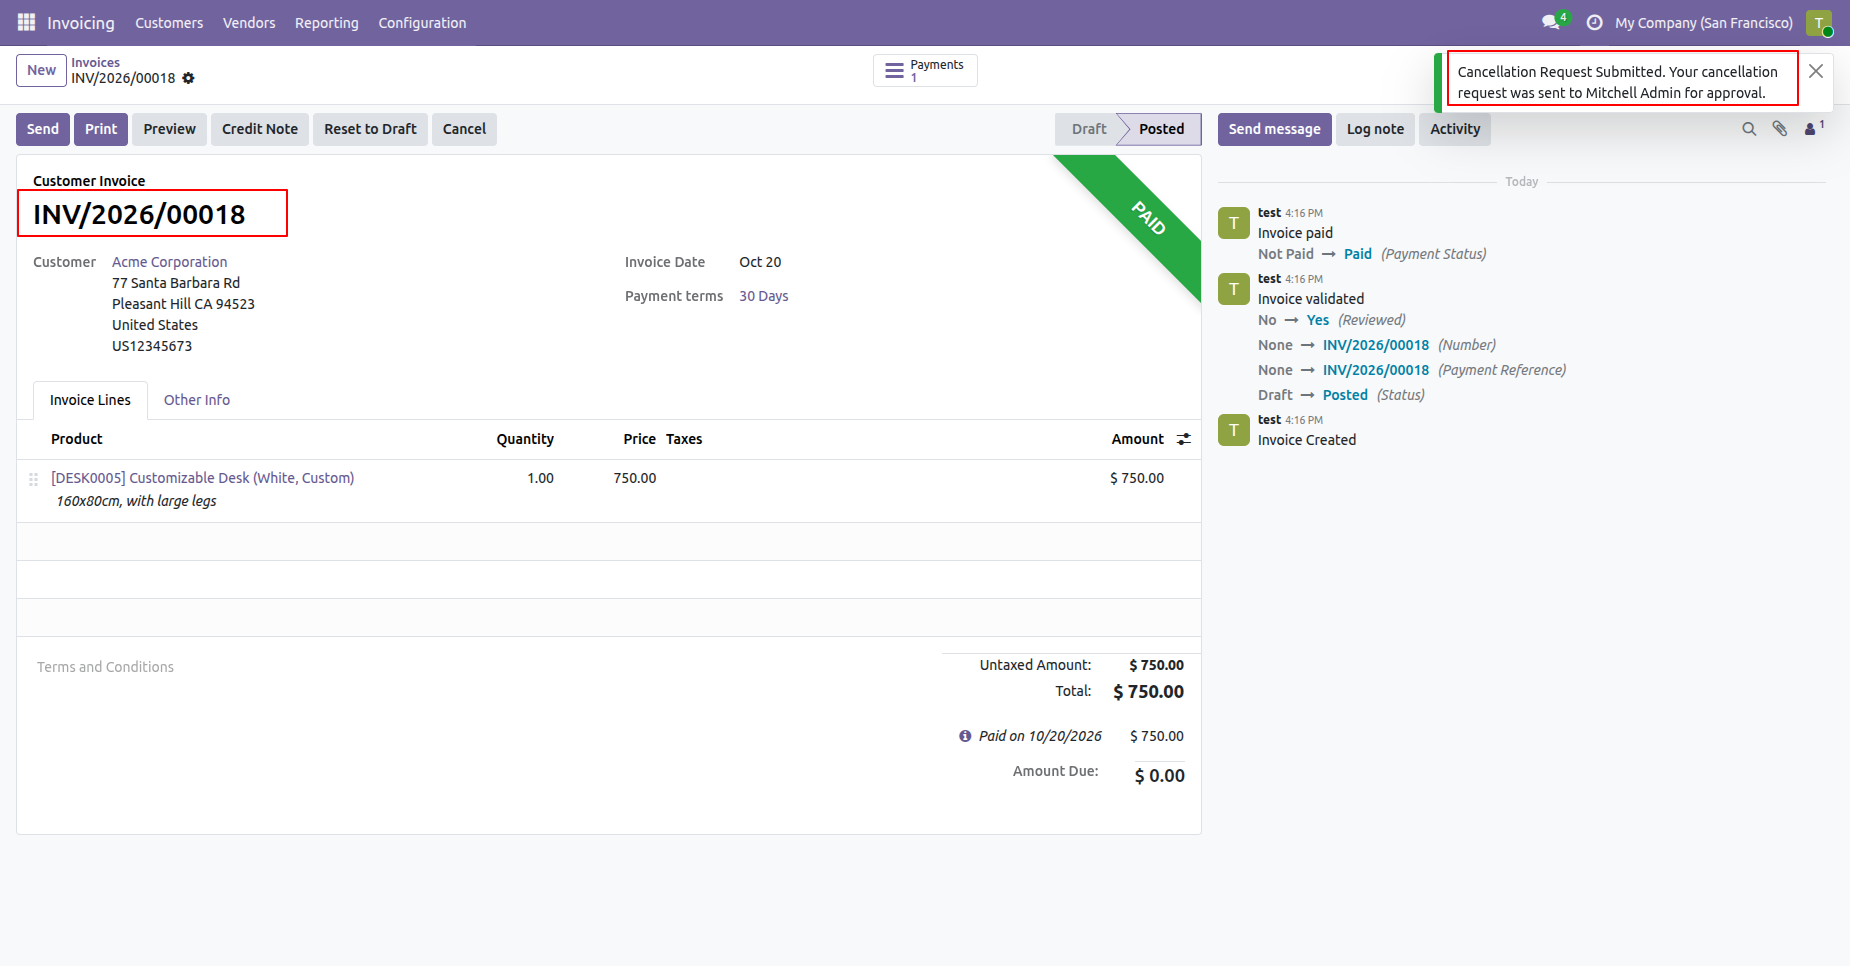The width and height of the screenshot is (1850, 966).
Task: Click price cell 750.00
Action: click(x=635, y=478)
